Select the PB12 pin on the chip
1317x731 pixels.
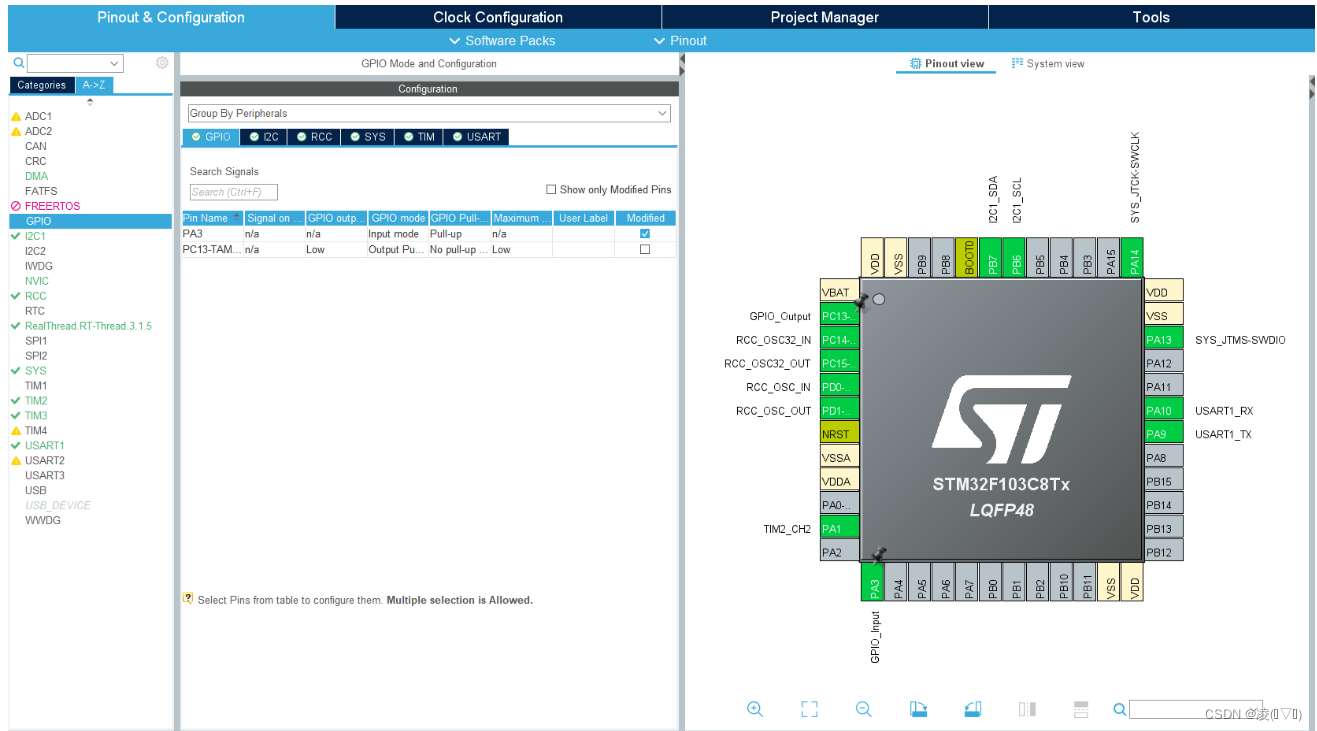click(x=1164, y=552)
